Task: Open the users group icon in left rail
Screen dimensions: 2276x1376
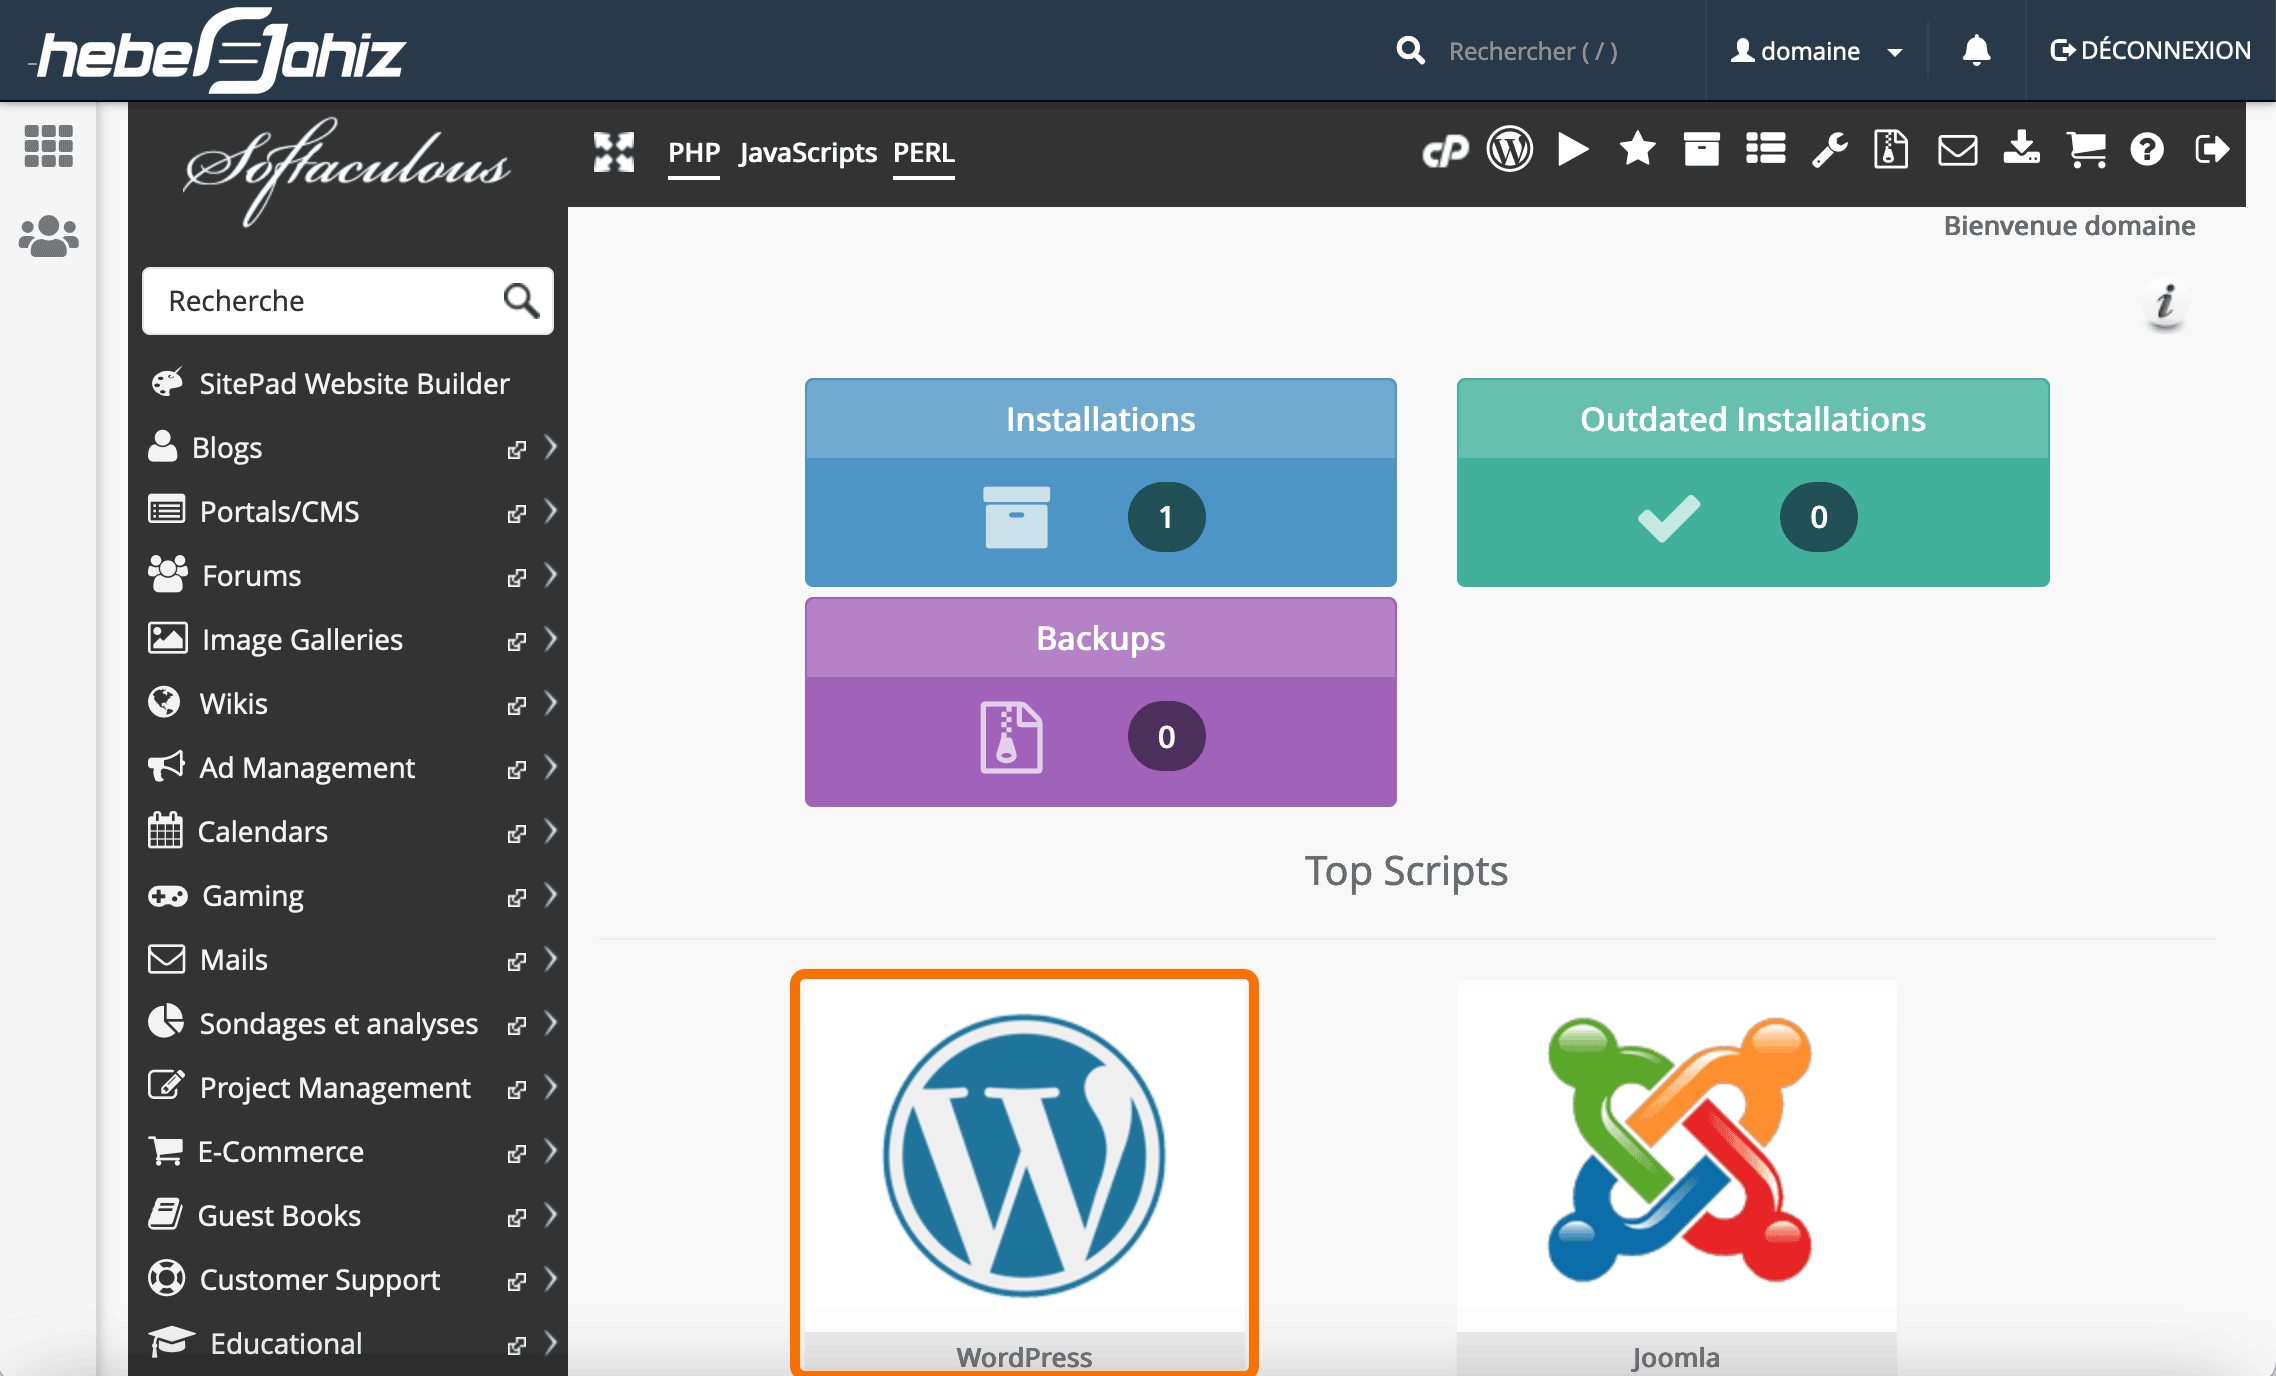Action: coord(48,237)
